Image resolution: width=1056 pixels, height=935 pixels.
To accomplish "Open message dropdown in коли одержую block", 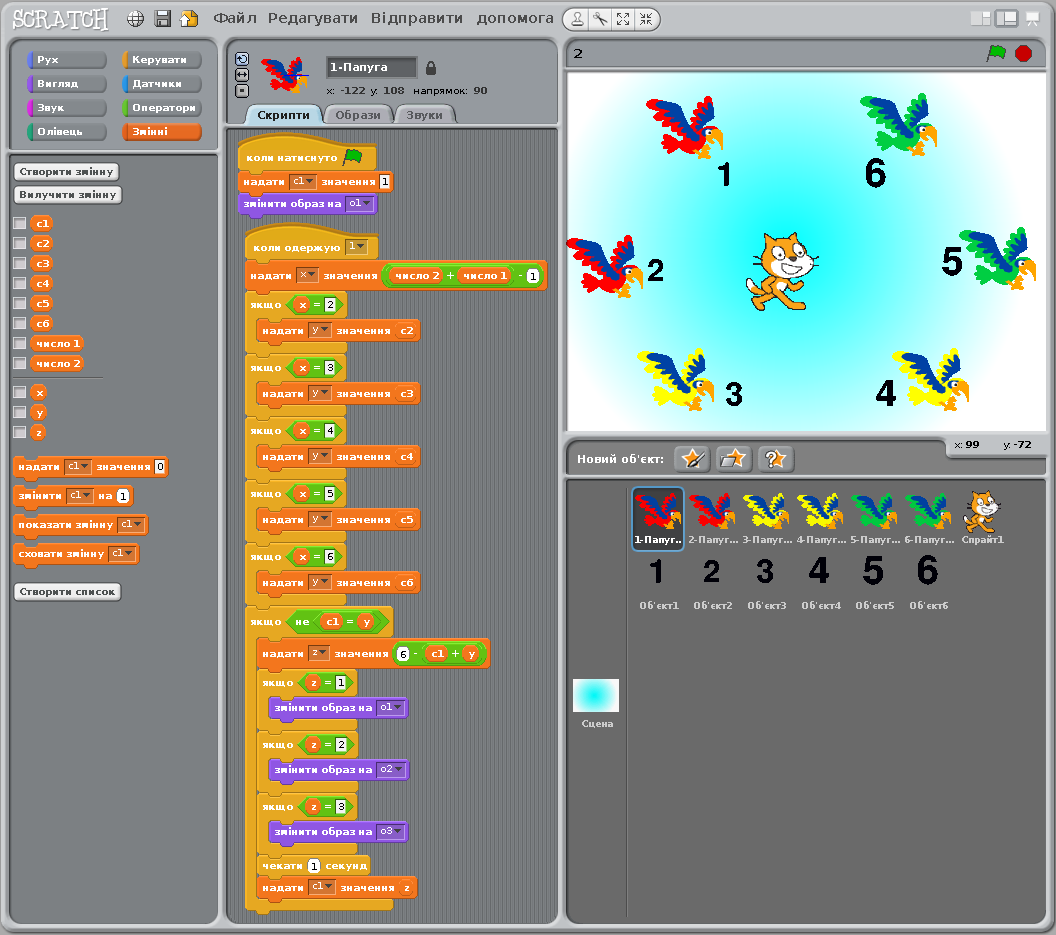I will pos(356,247).
